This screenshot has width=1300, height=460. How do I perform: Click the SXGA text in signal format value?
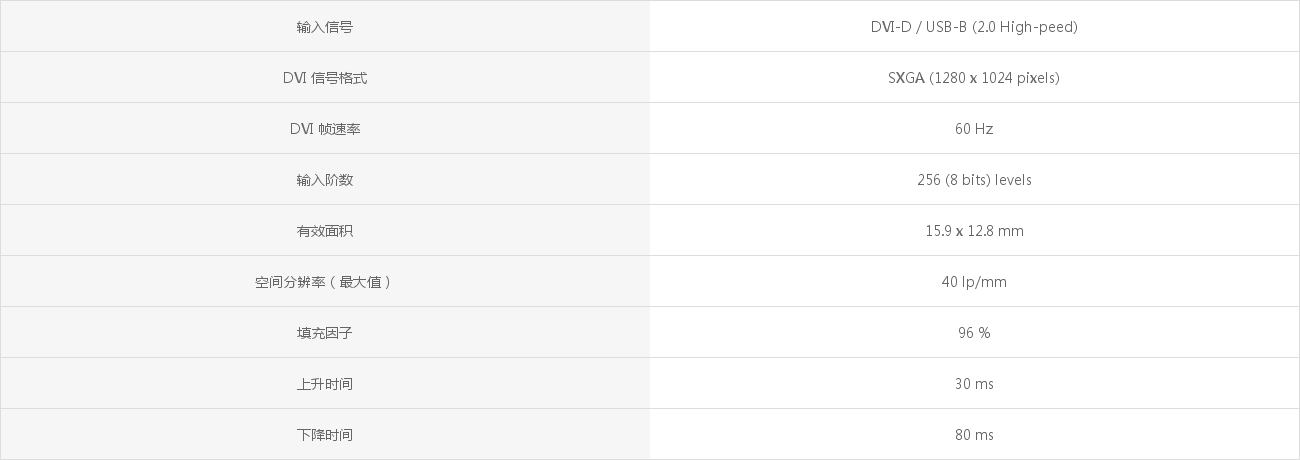tap(906, 78)
